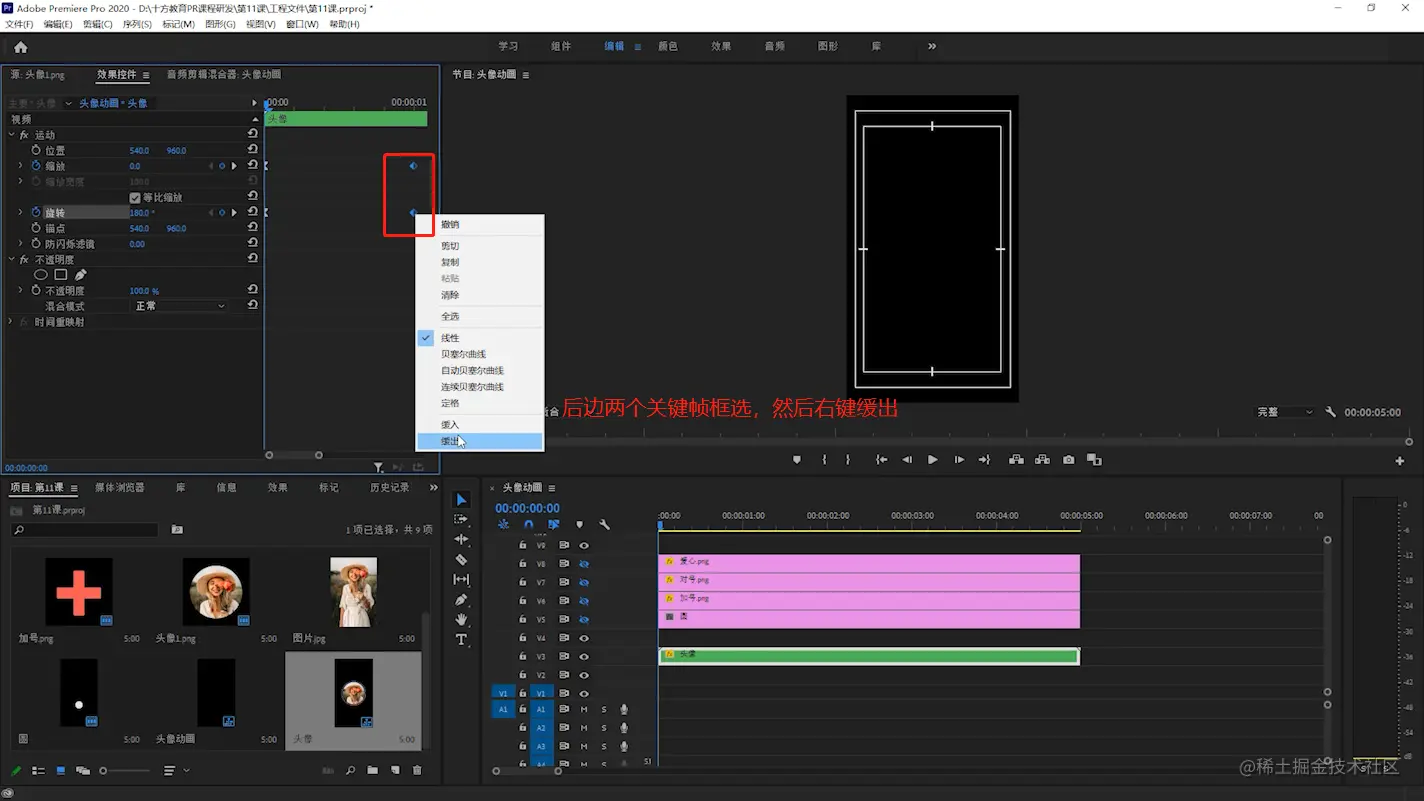Toggle track lock on V5

[522, 619]
